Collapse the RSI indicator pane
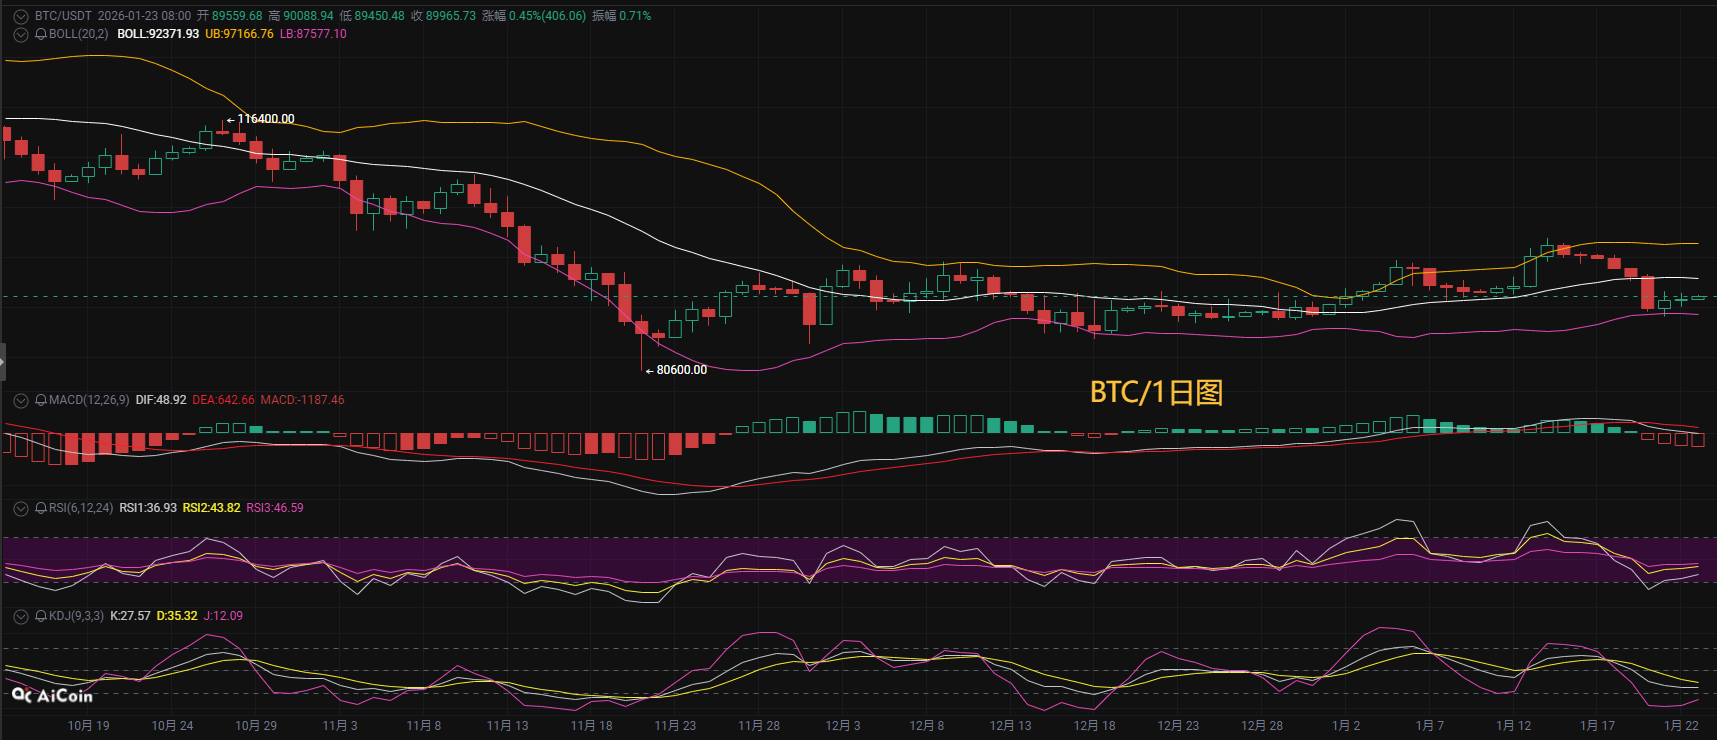Screen dimensions: 1717x740 pyautogui.click(x=20, y=508)
